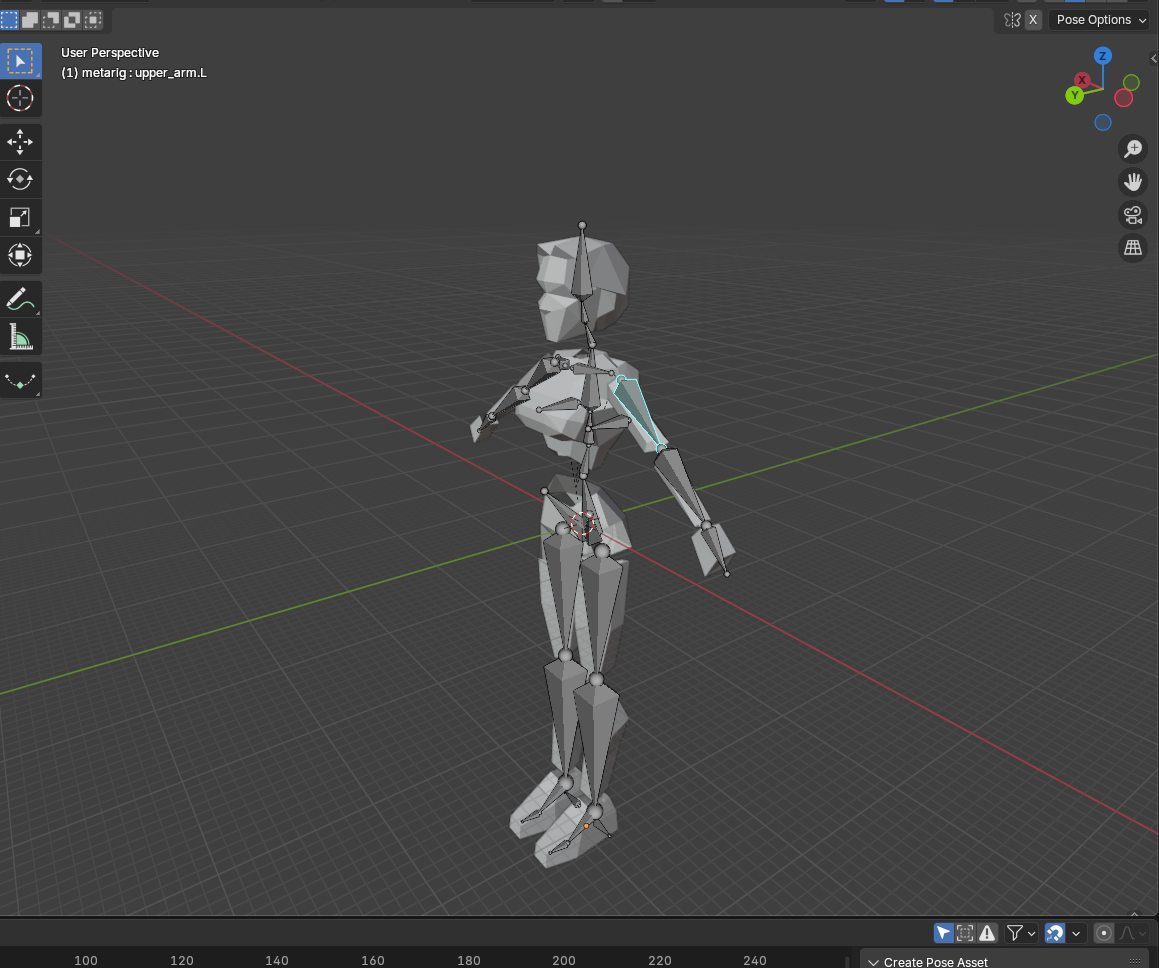Select the Select Box tool
Viewport: 1159px width, 968px height.
pos(20,61)
